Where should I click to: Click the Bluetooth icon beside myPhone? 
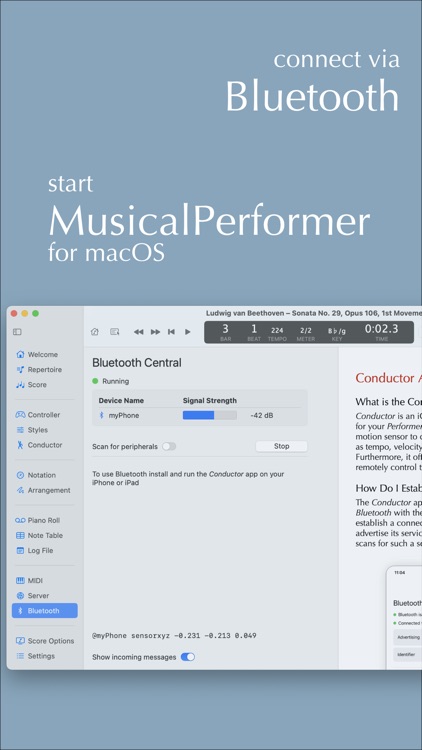point(101,416)
